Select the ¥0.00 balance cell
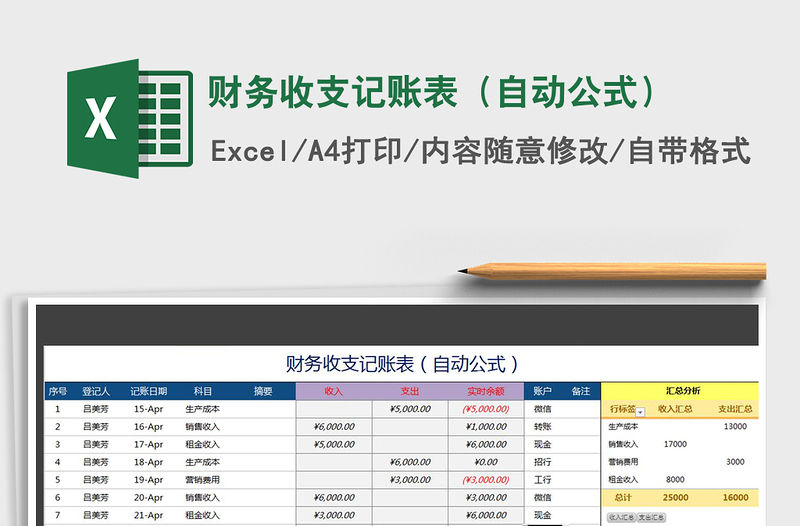Image resolution: width=800 pixels, height=526 pixels. tap(486, 462)
